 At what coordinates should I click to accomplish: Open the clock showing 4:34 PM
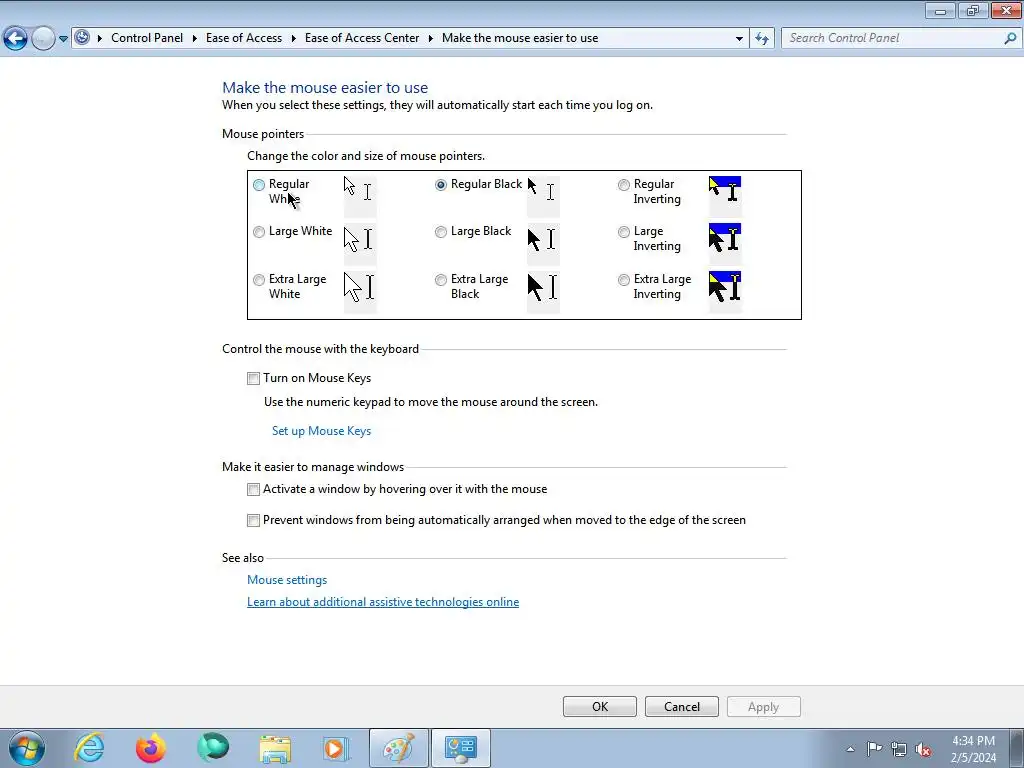[x=973, y=749]
